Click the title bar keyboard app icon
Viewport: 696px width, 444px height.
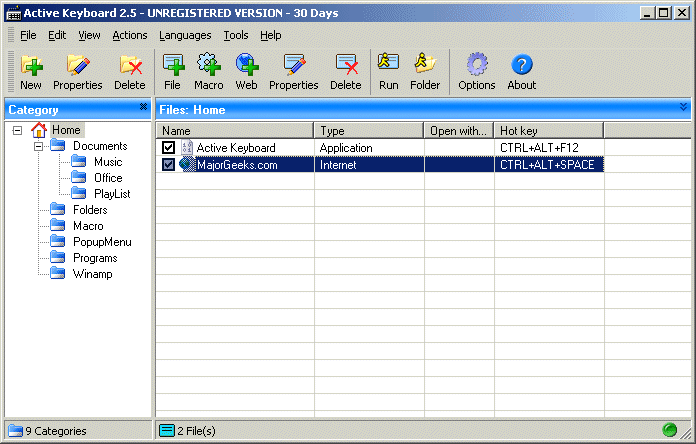(x=14, y=13)
